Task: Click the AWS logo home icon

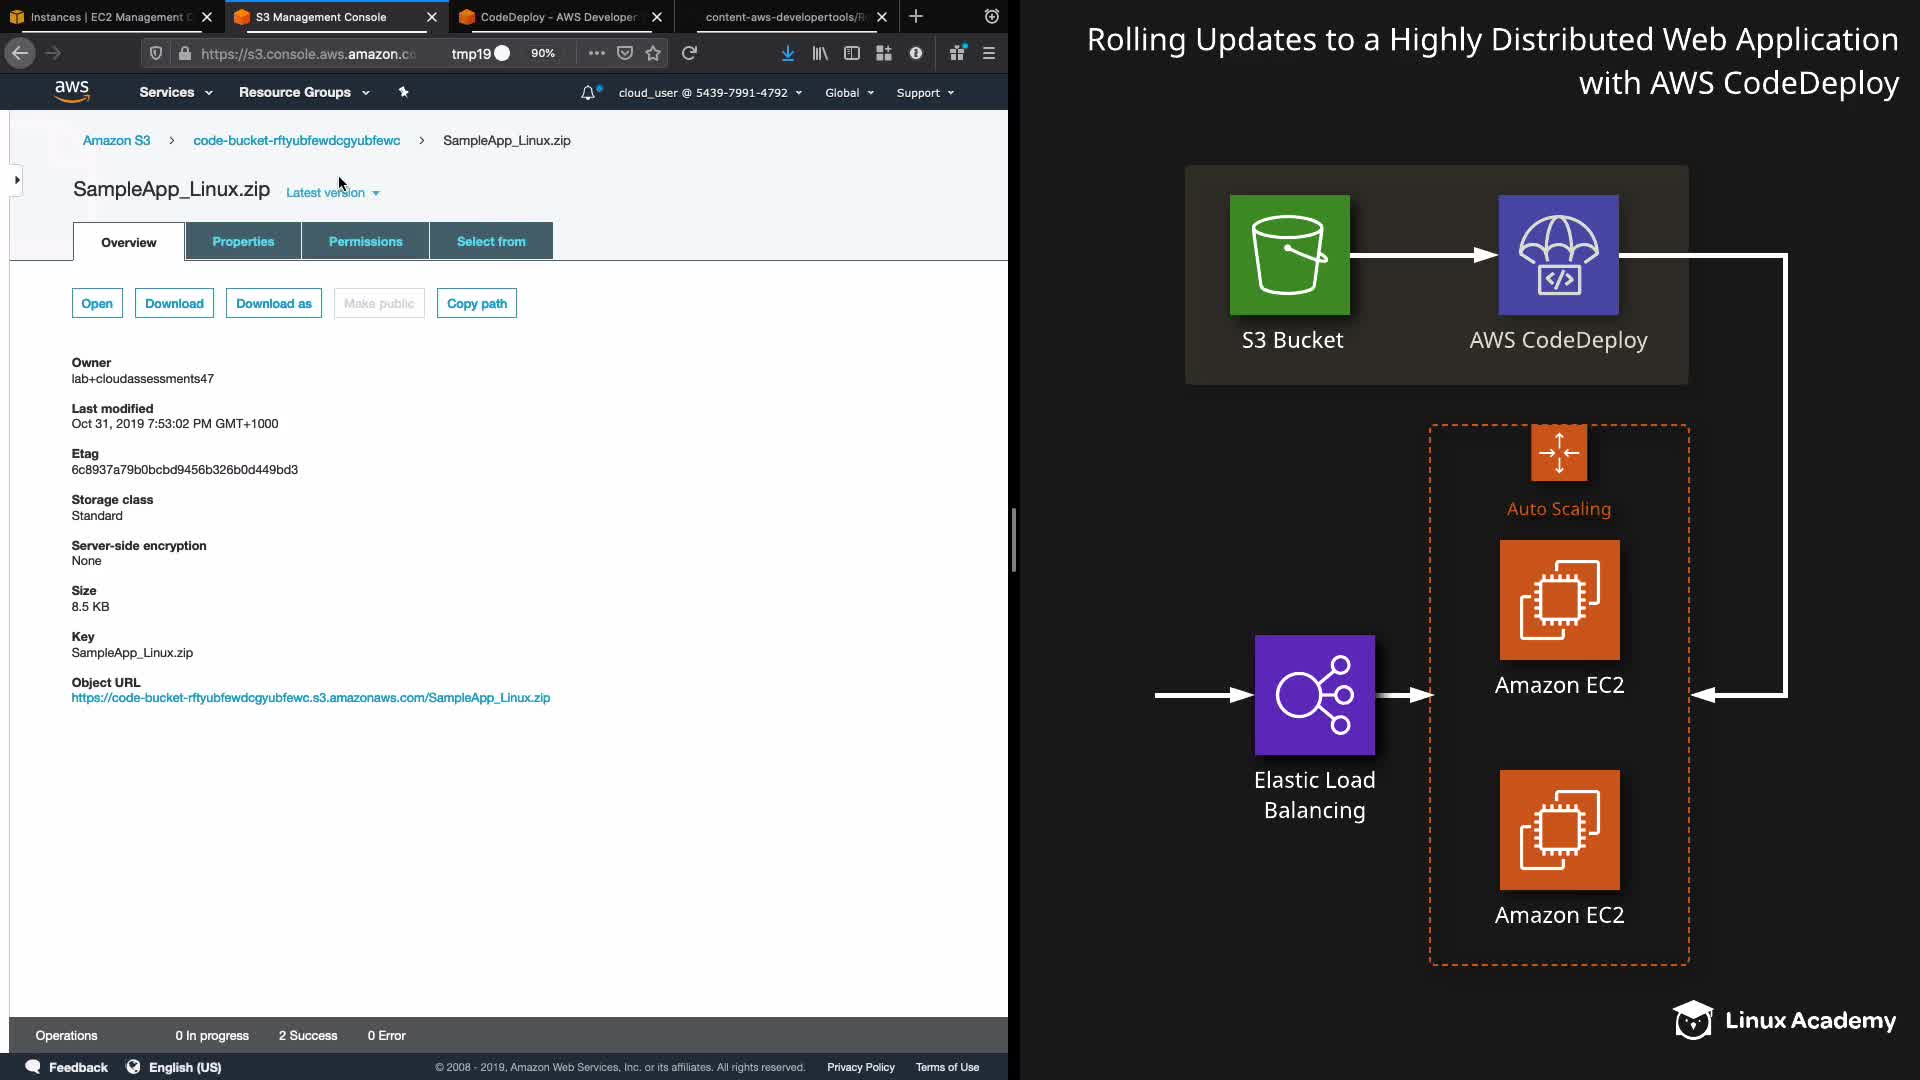Action: pos(71,91)
